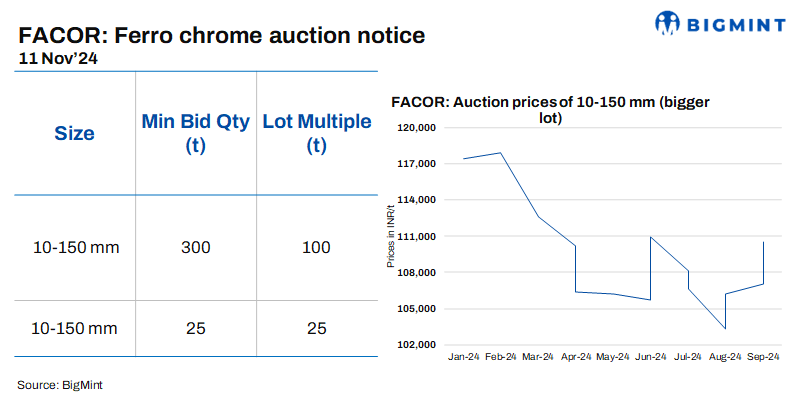Click the Ferro chrome auction notice title
The image size is (804, 401).
click(222, 36)
